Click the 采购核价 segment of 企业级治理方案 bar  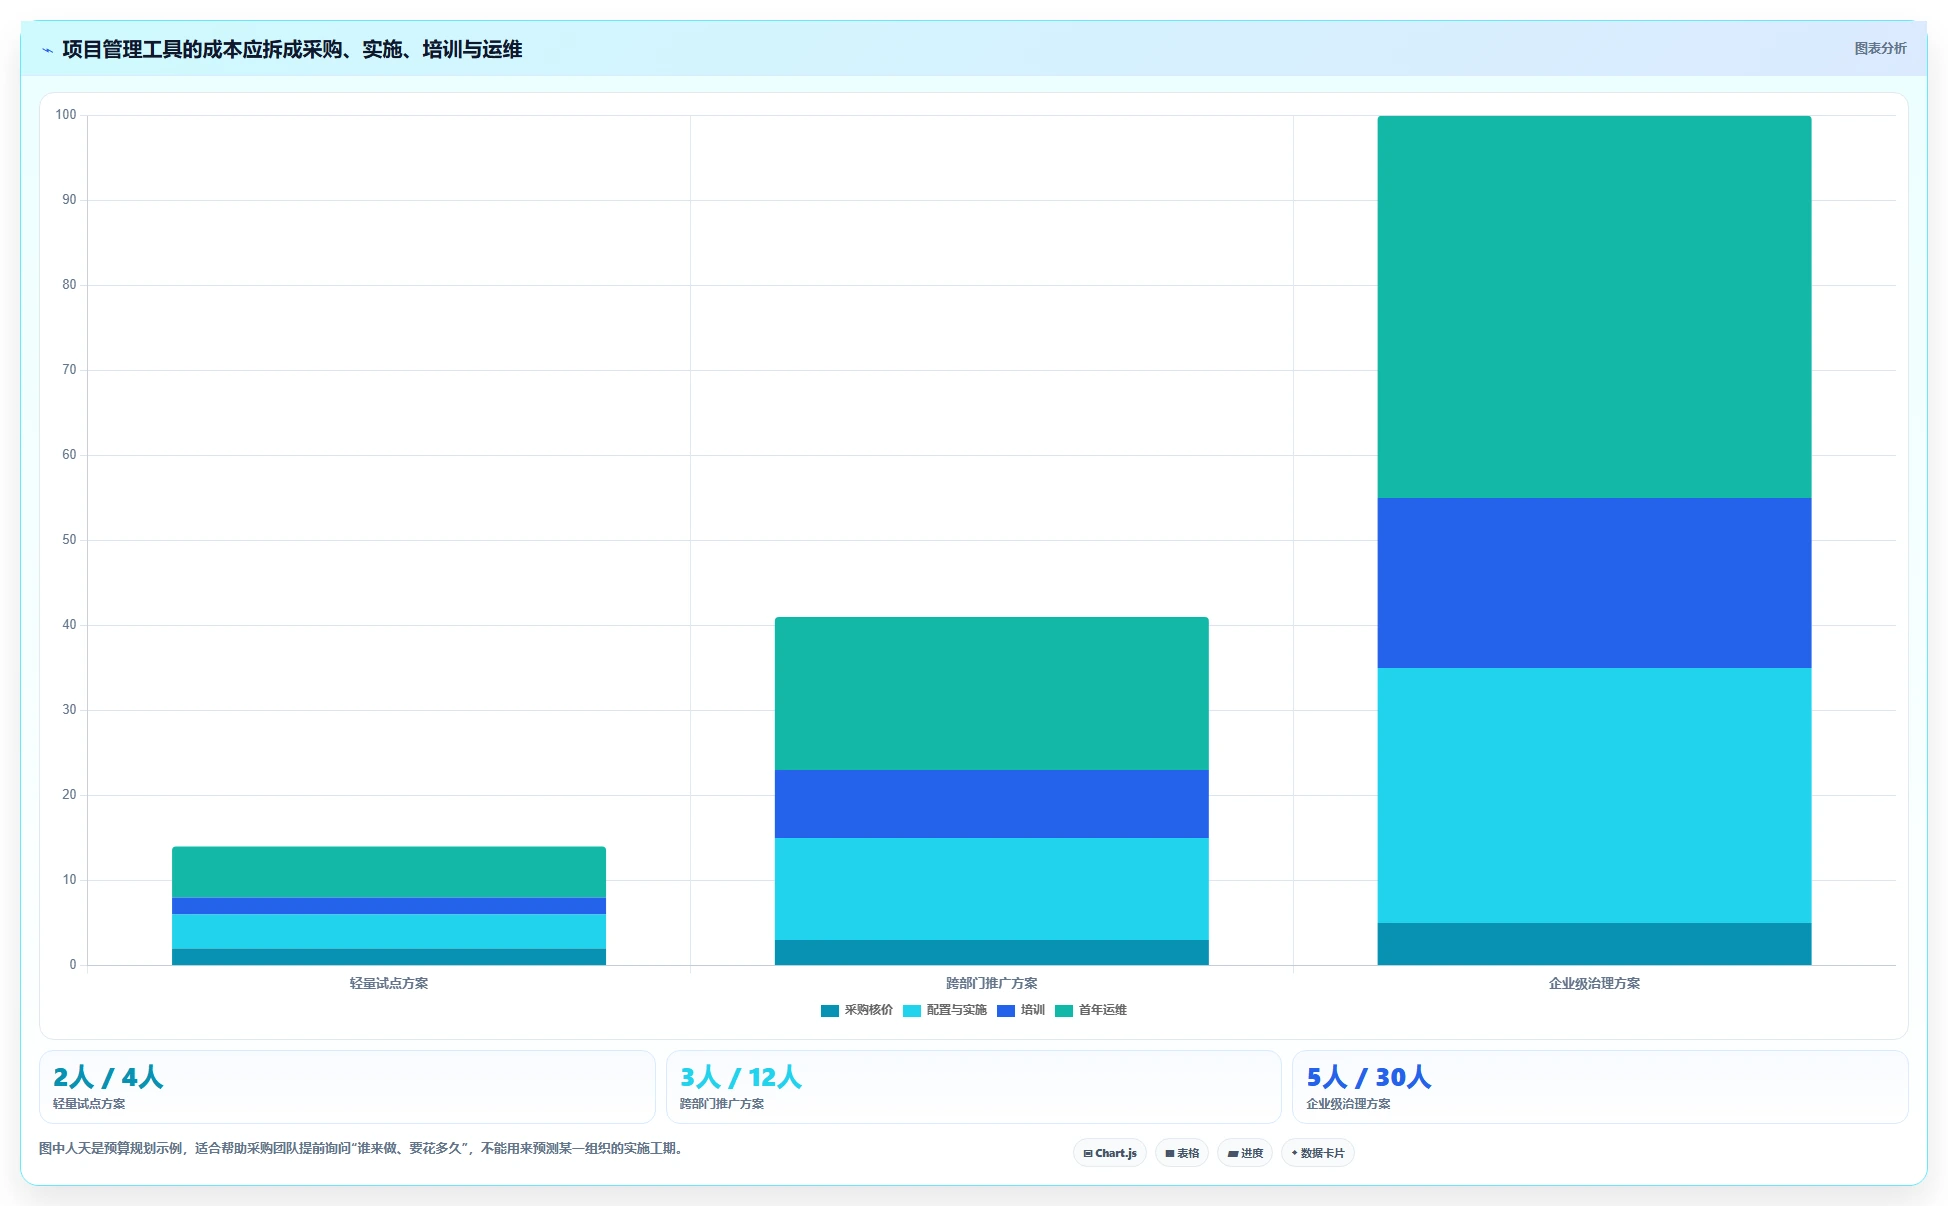(1594, 944)
